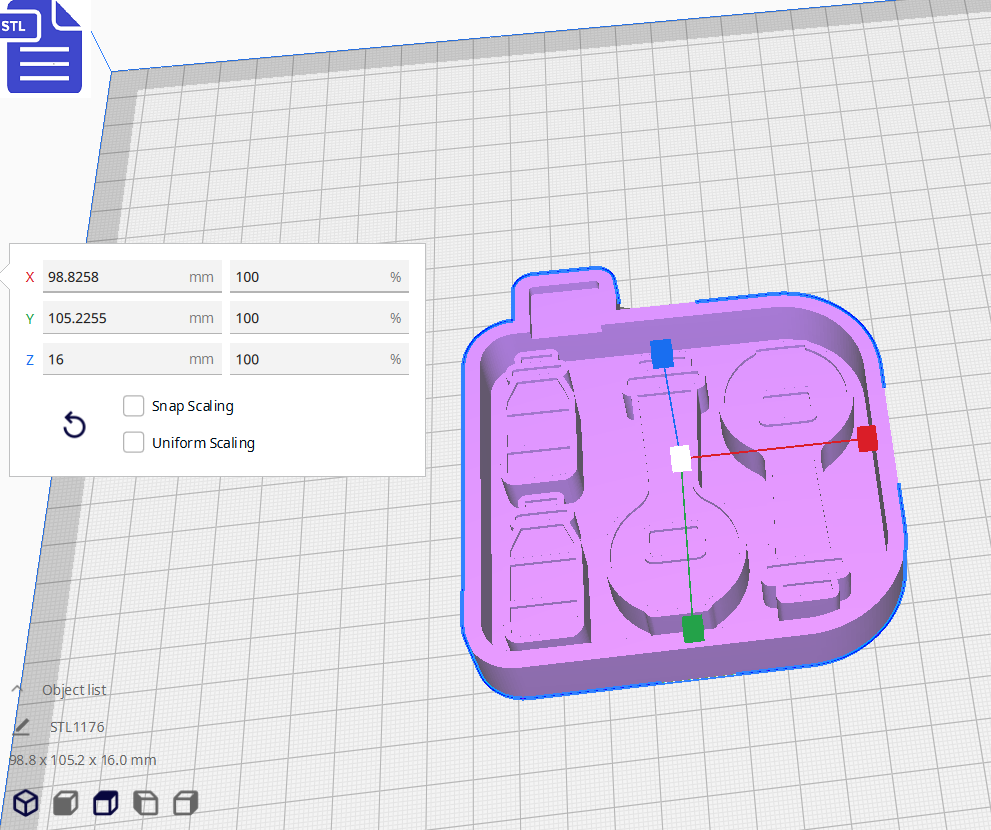Viewport: 991px width, 830px height.
Task: Collapse the Object list panel
Action: click(16, 689)
